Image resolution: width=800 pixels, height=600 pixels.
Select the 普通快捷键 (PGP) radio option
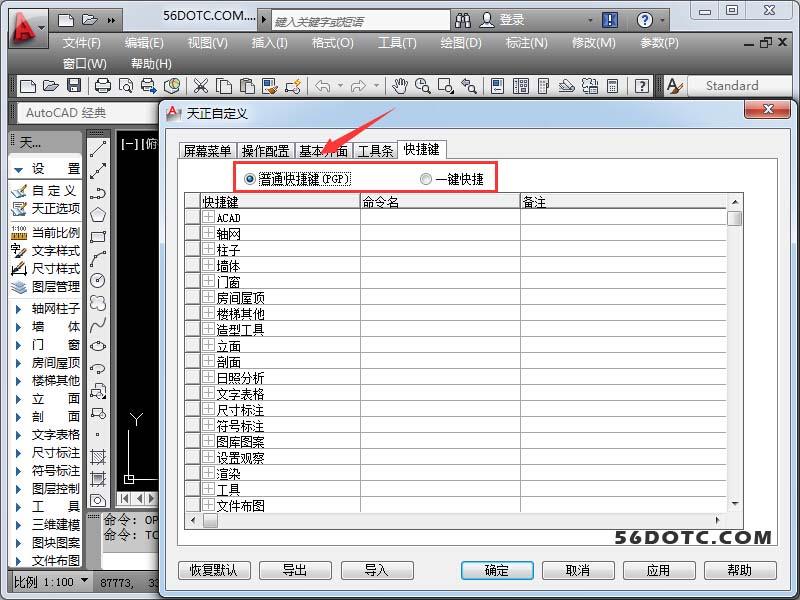[x=250, y=179]
